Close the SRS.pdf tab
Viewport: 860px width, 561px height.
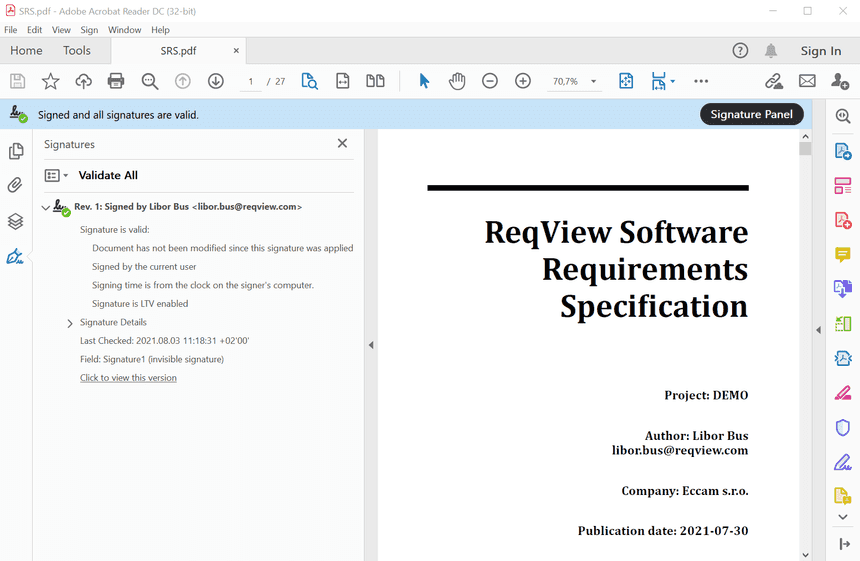[x=236, y=50]
